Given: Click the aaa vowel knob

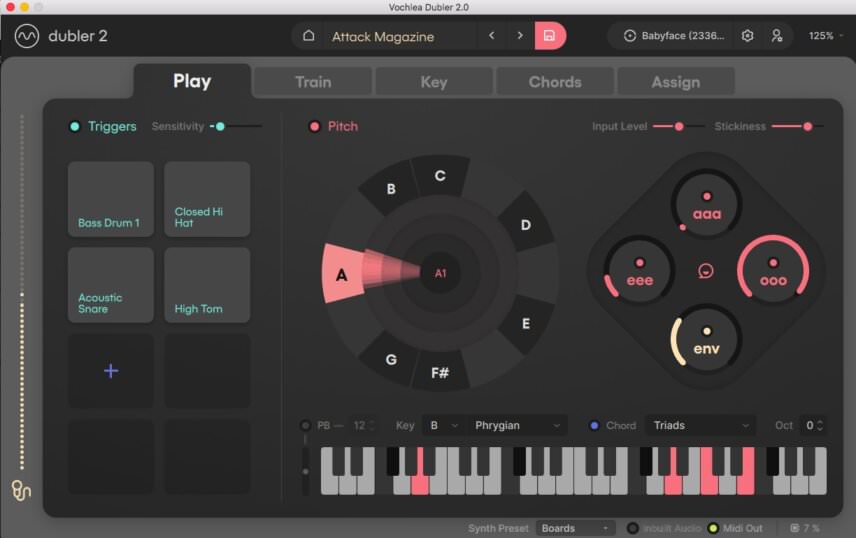Looking at the screenshot, I should click(x=706, y=204).
